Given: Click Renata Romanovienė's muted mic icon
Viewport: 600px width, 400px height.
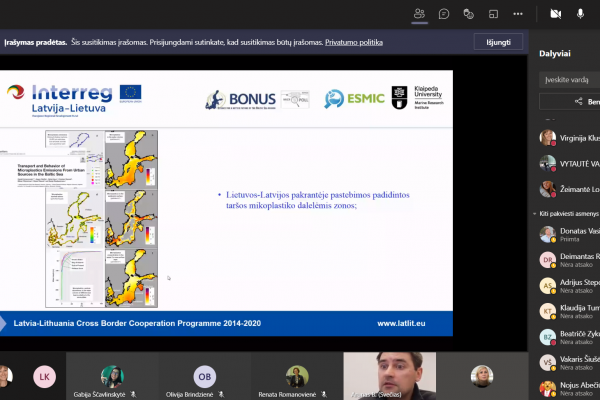Looking at the screenshot, I should pos(324,394).
